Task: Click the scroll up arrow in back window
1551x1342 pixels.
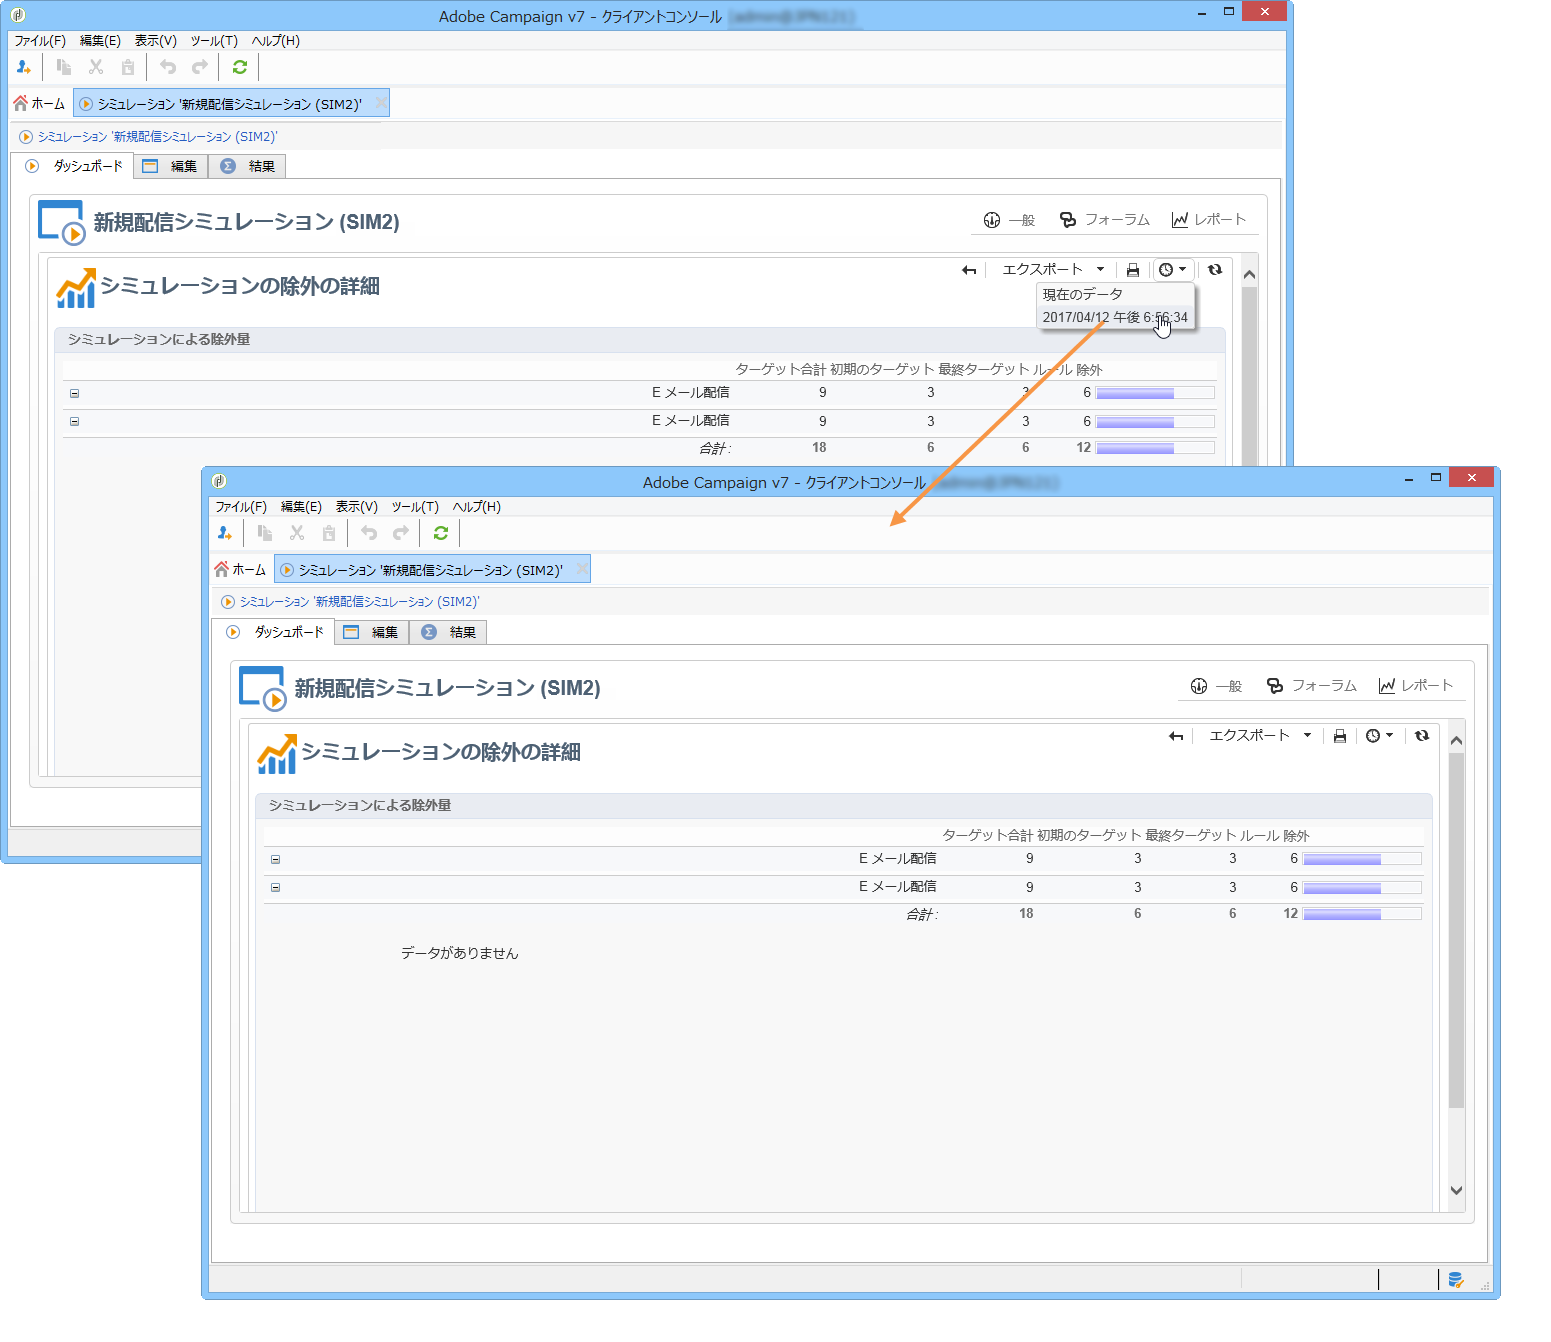Action: [1249, 275]
